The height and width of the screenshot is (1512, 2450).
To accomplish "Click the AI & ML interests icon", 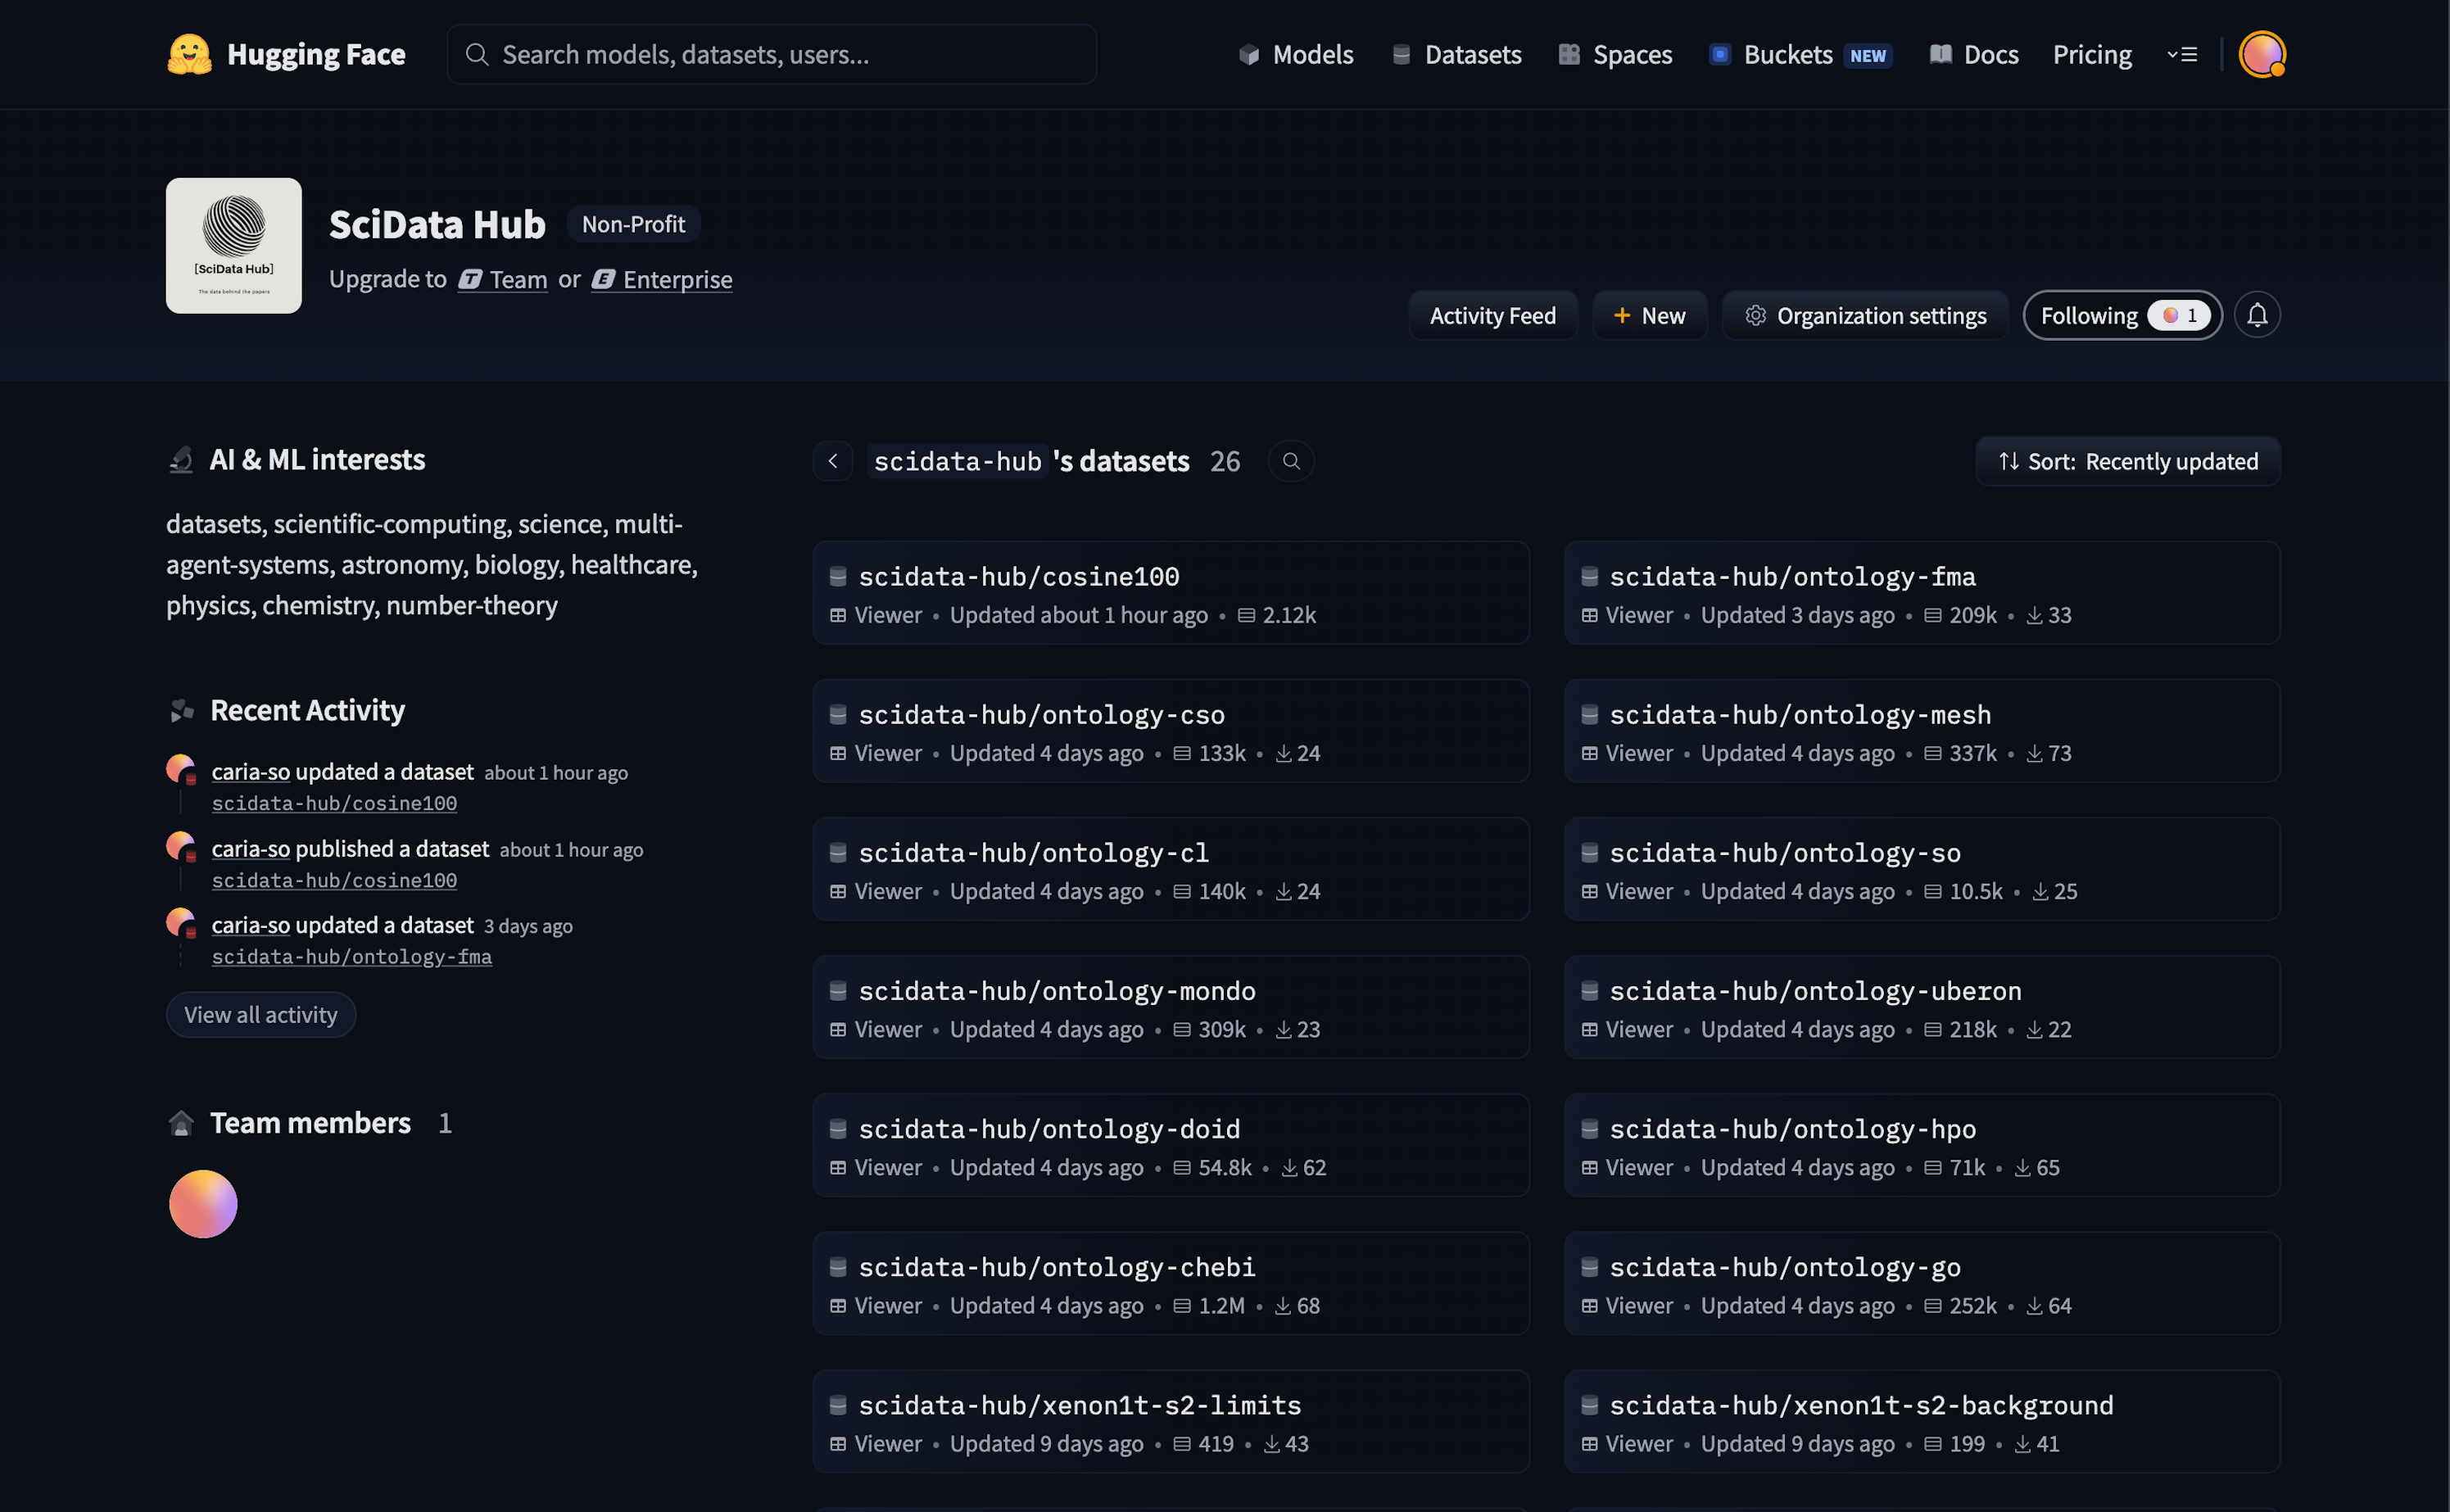I will [x=181, y=460].
